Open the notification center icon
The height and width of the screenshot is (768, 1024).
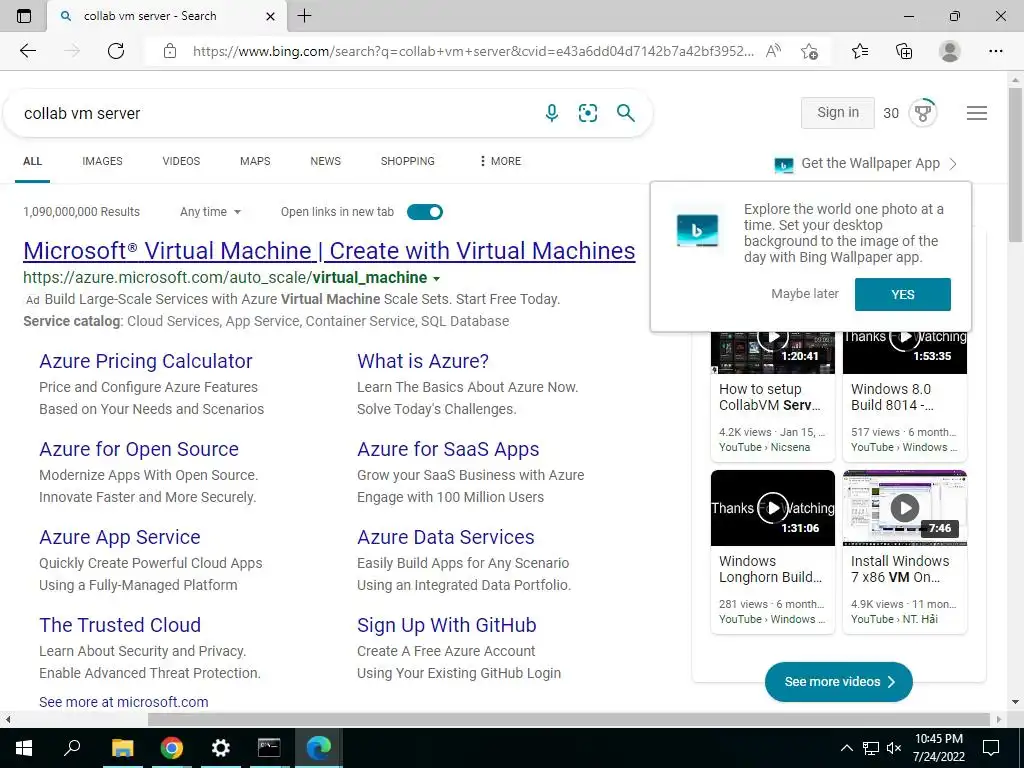(x=991, y=748)
